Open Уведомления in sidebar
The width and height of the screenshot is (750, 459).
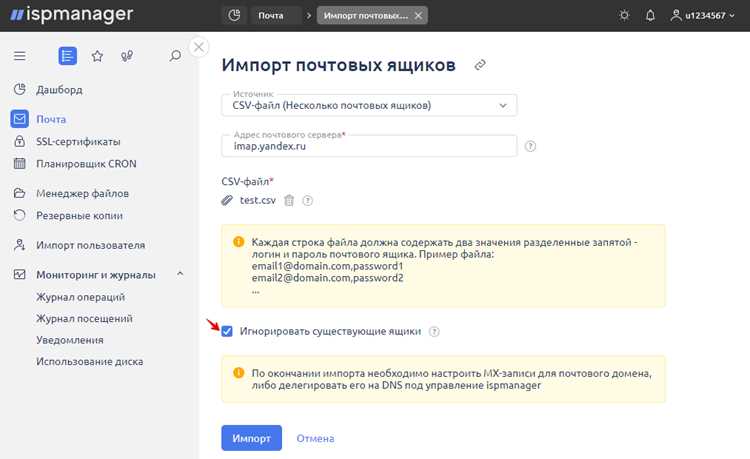click(x=70, y=340)
